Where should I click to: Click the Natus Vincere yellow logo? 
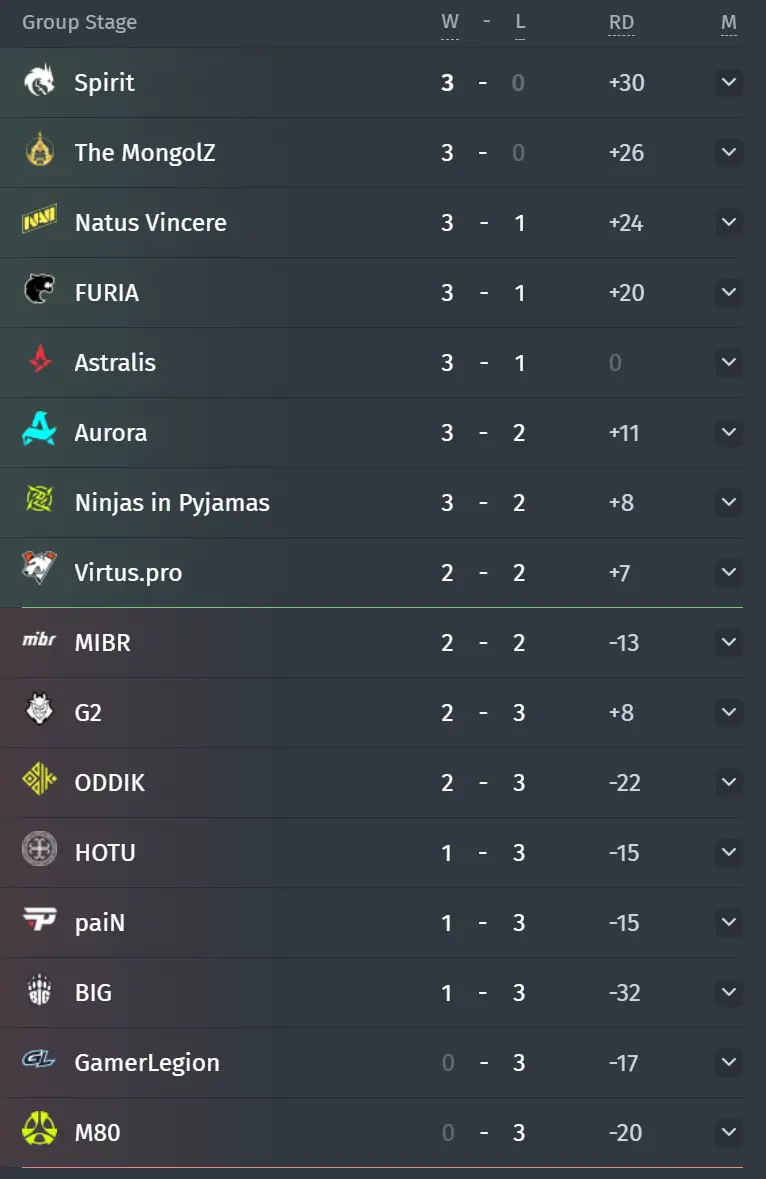39,221
